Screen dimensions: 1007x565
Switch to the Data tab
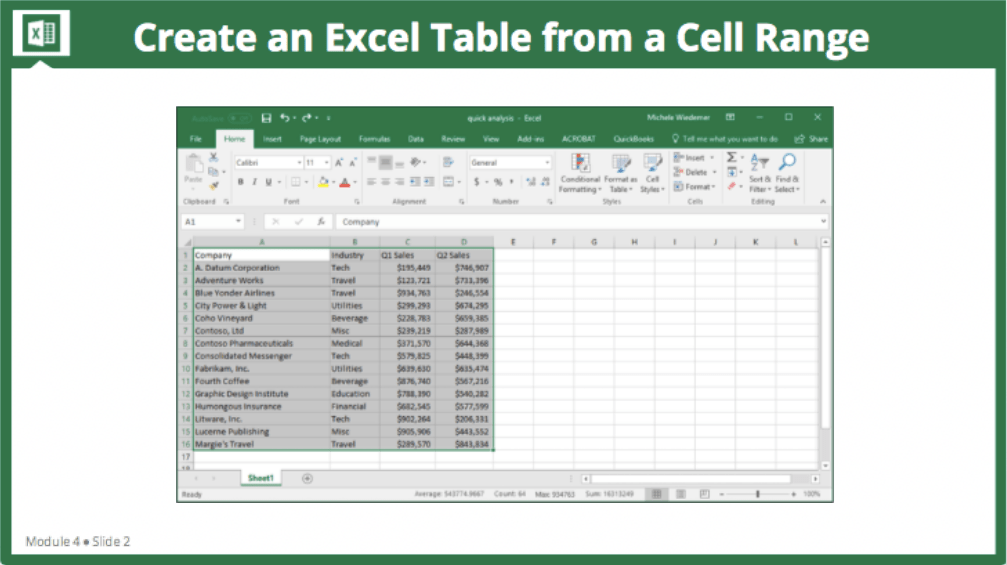click(x=416, y=139)
